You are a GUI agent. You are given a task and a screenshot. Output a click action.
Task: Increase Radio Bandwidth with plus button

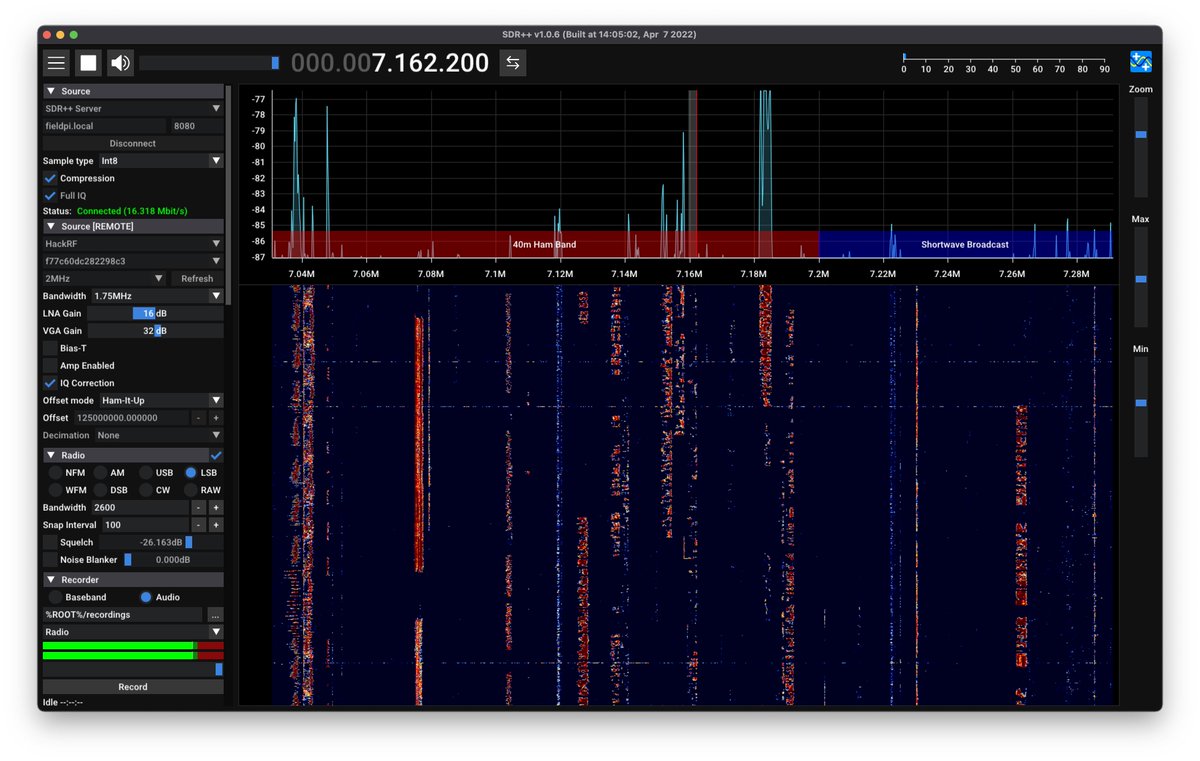[x=216, y=507]
